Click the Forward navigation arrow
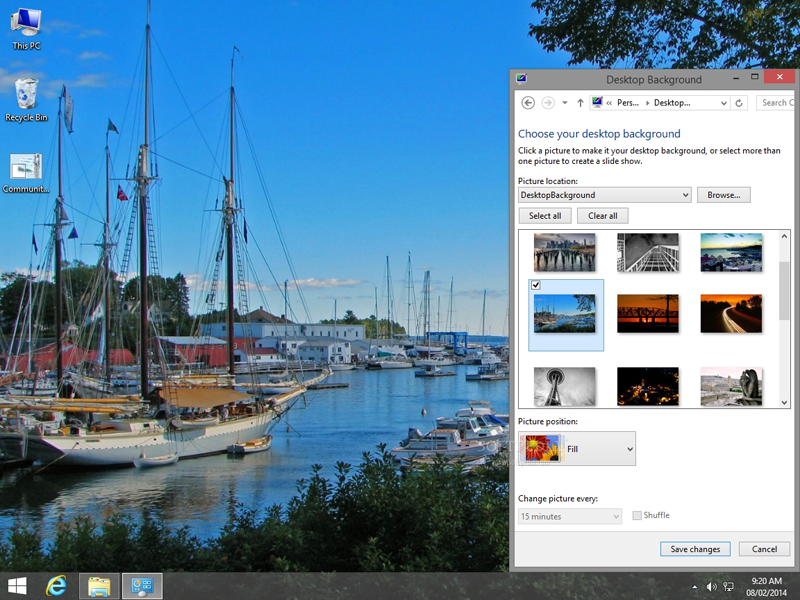800x600 pixels. click(548, 102)
